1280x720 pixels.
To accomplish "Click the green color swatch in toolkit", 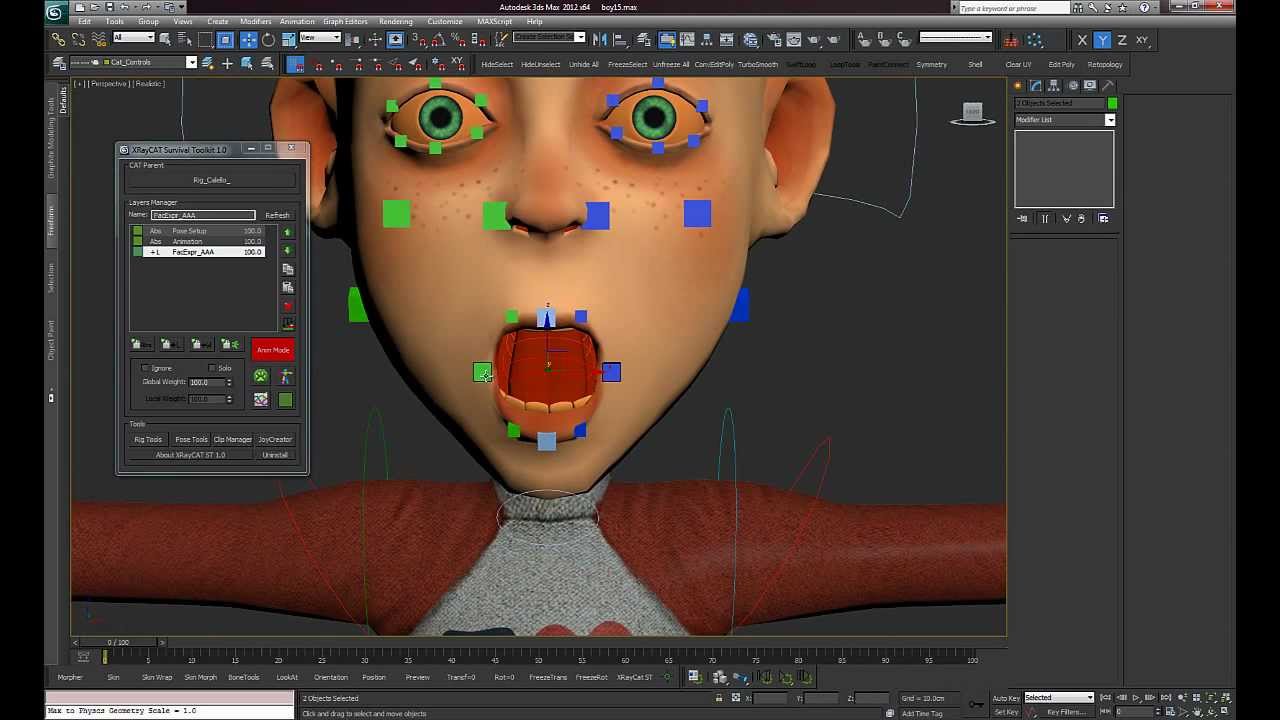I will coord(286,400).
